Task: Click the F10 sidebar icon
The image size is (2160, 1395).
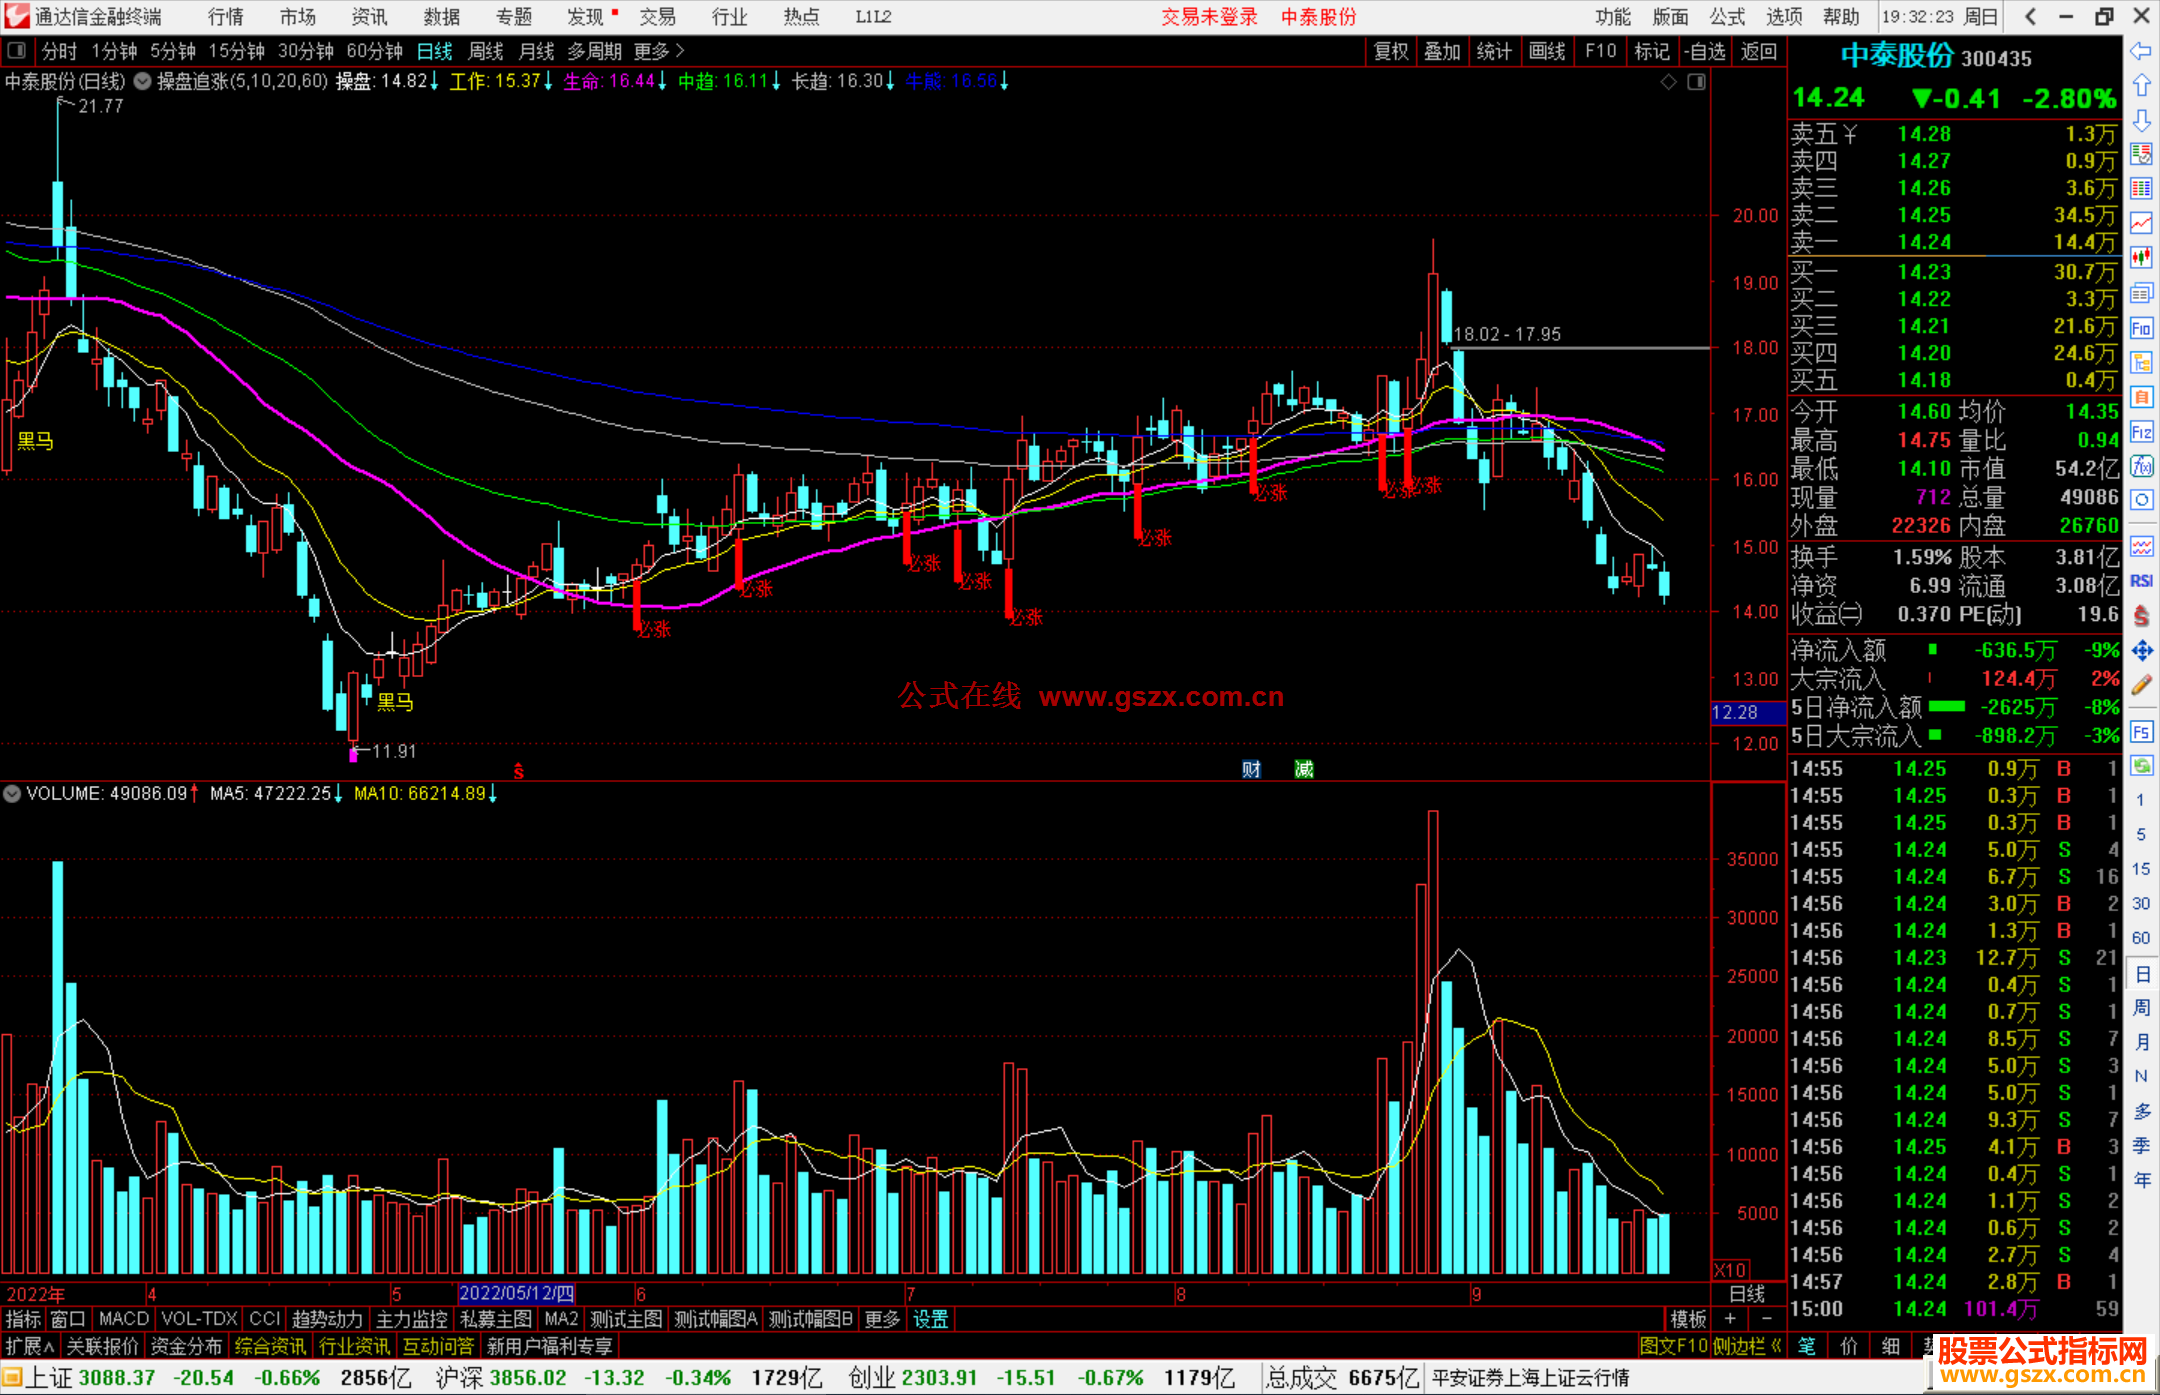Action: point(2141,328)
